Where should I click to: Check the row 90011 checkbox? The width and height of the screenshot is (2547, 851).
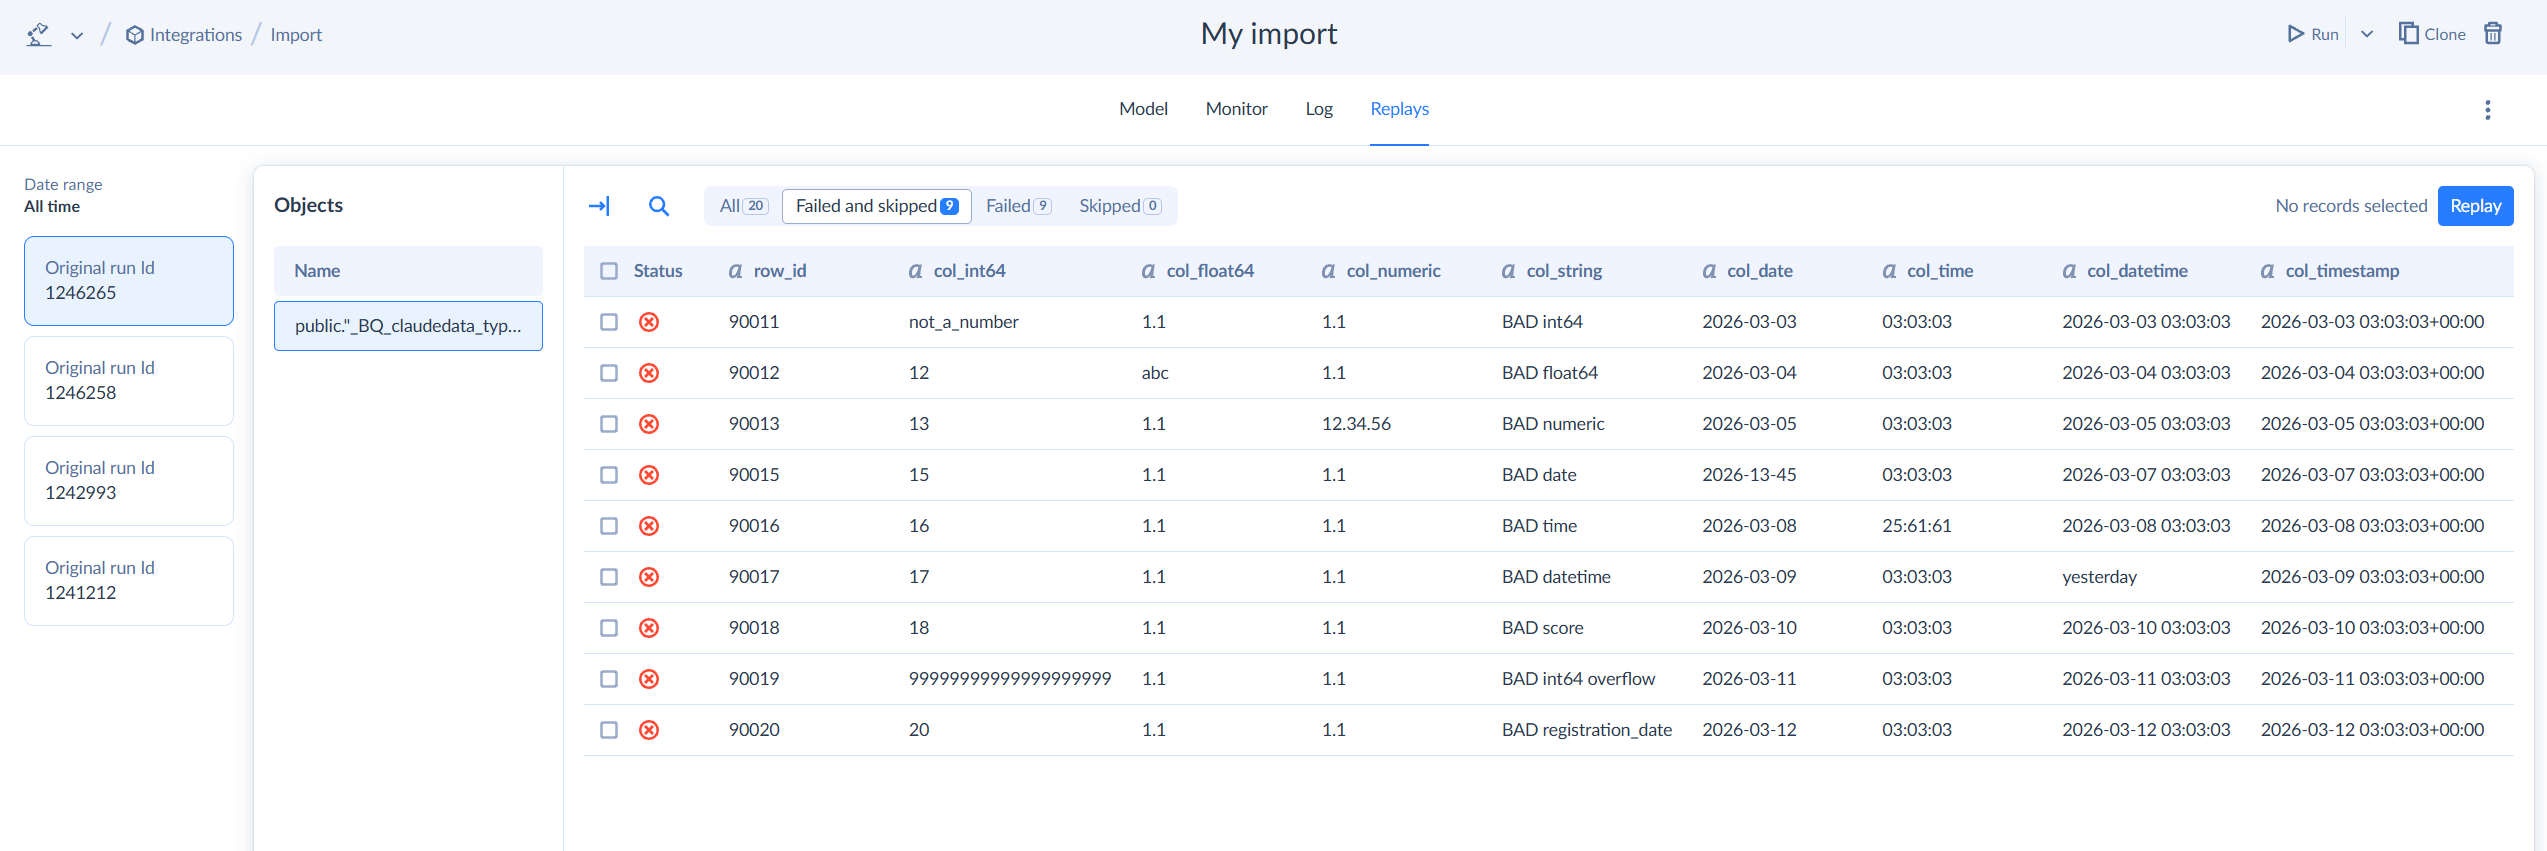pyautogui.click(x=609, y=322)
